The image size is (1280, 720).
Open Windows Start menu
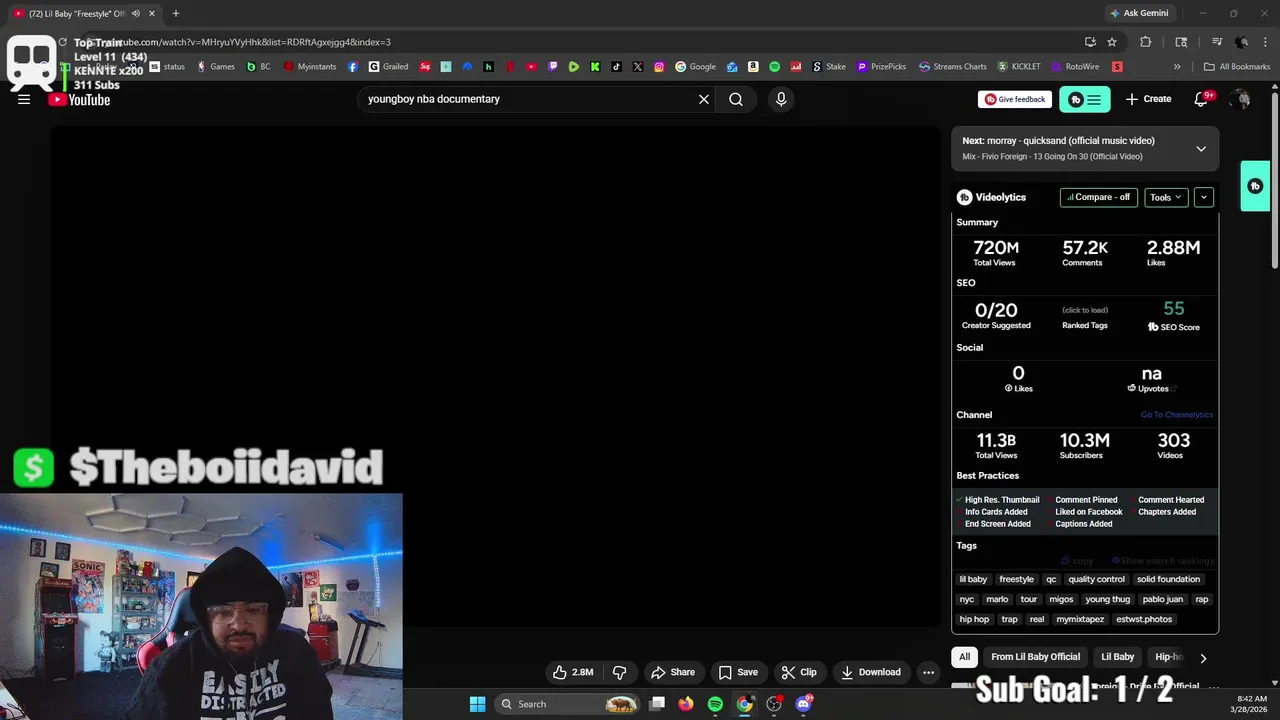pyautogui.click(x=477, y=704)
